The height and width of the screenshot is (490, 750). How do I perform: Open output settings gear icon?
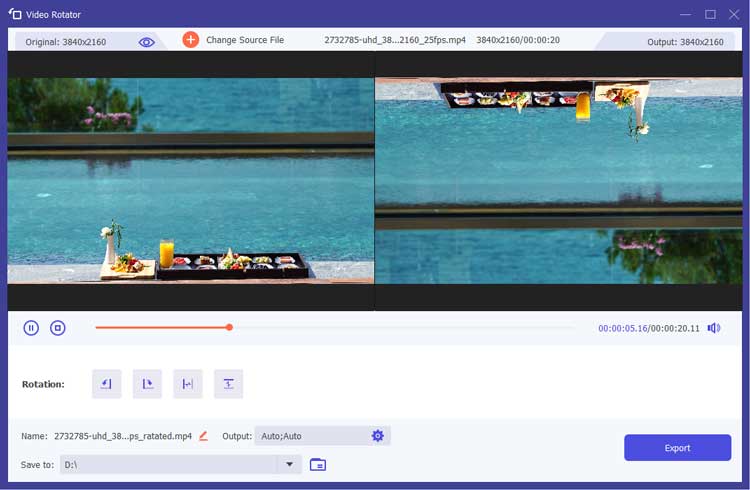pyautogui.click(x=378, y=435)
